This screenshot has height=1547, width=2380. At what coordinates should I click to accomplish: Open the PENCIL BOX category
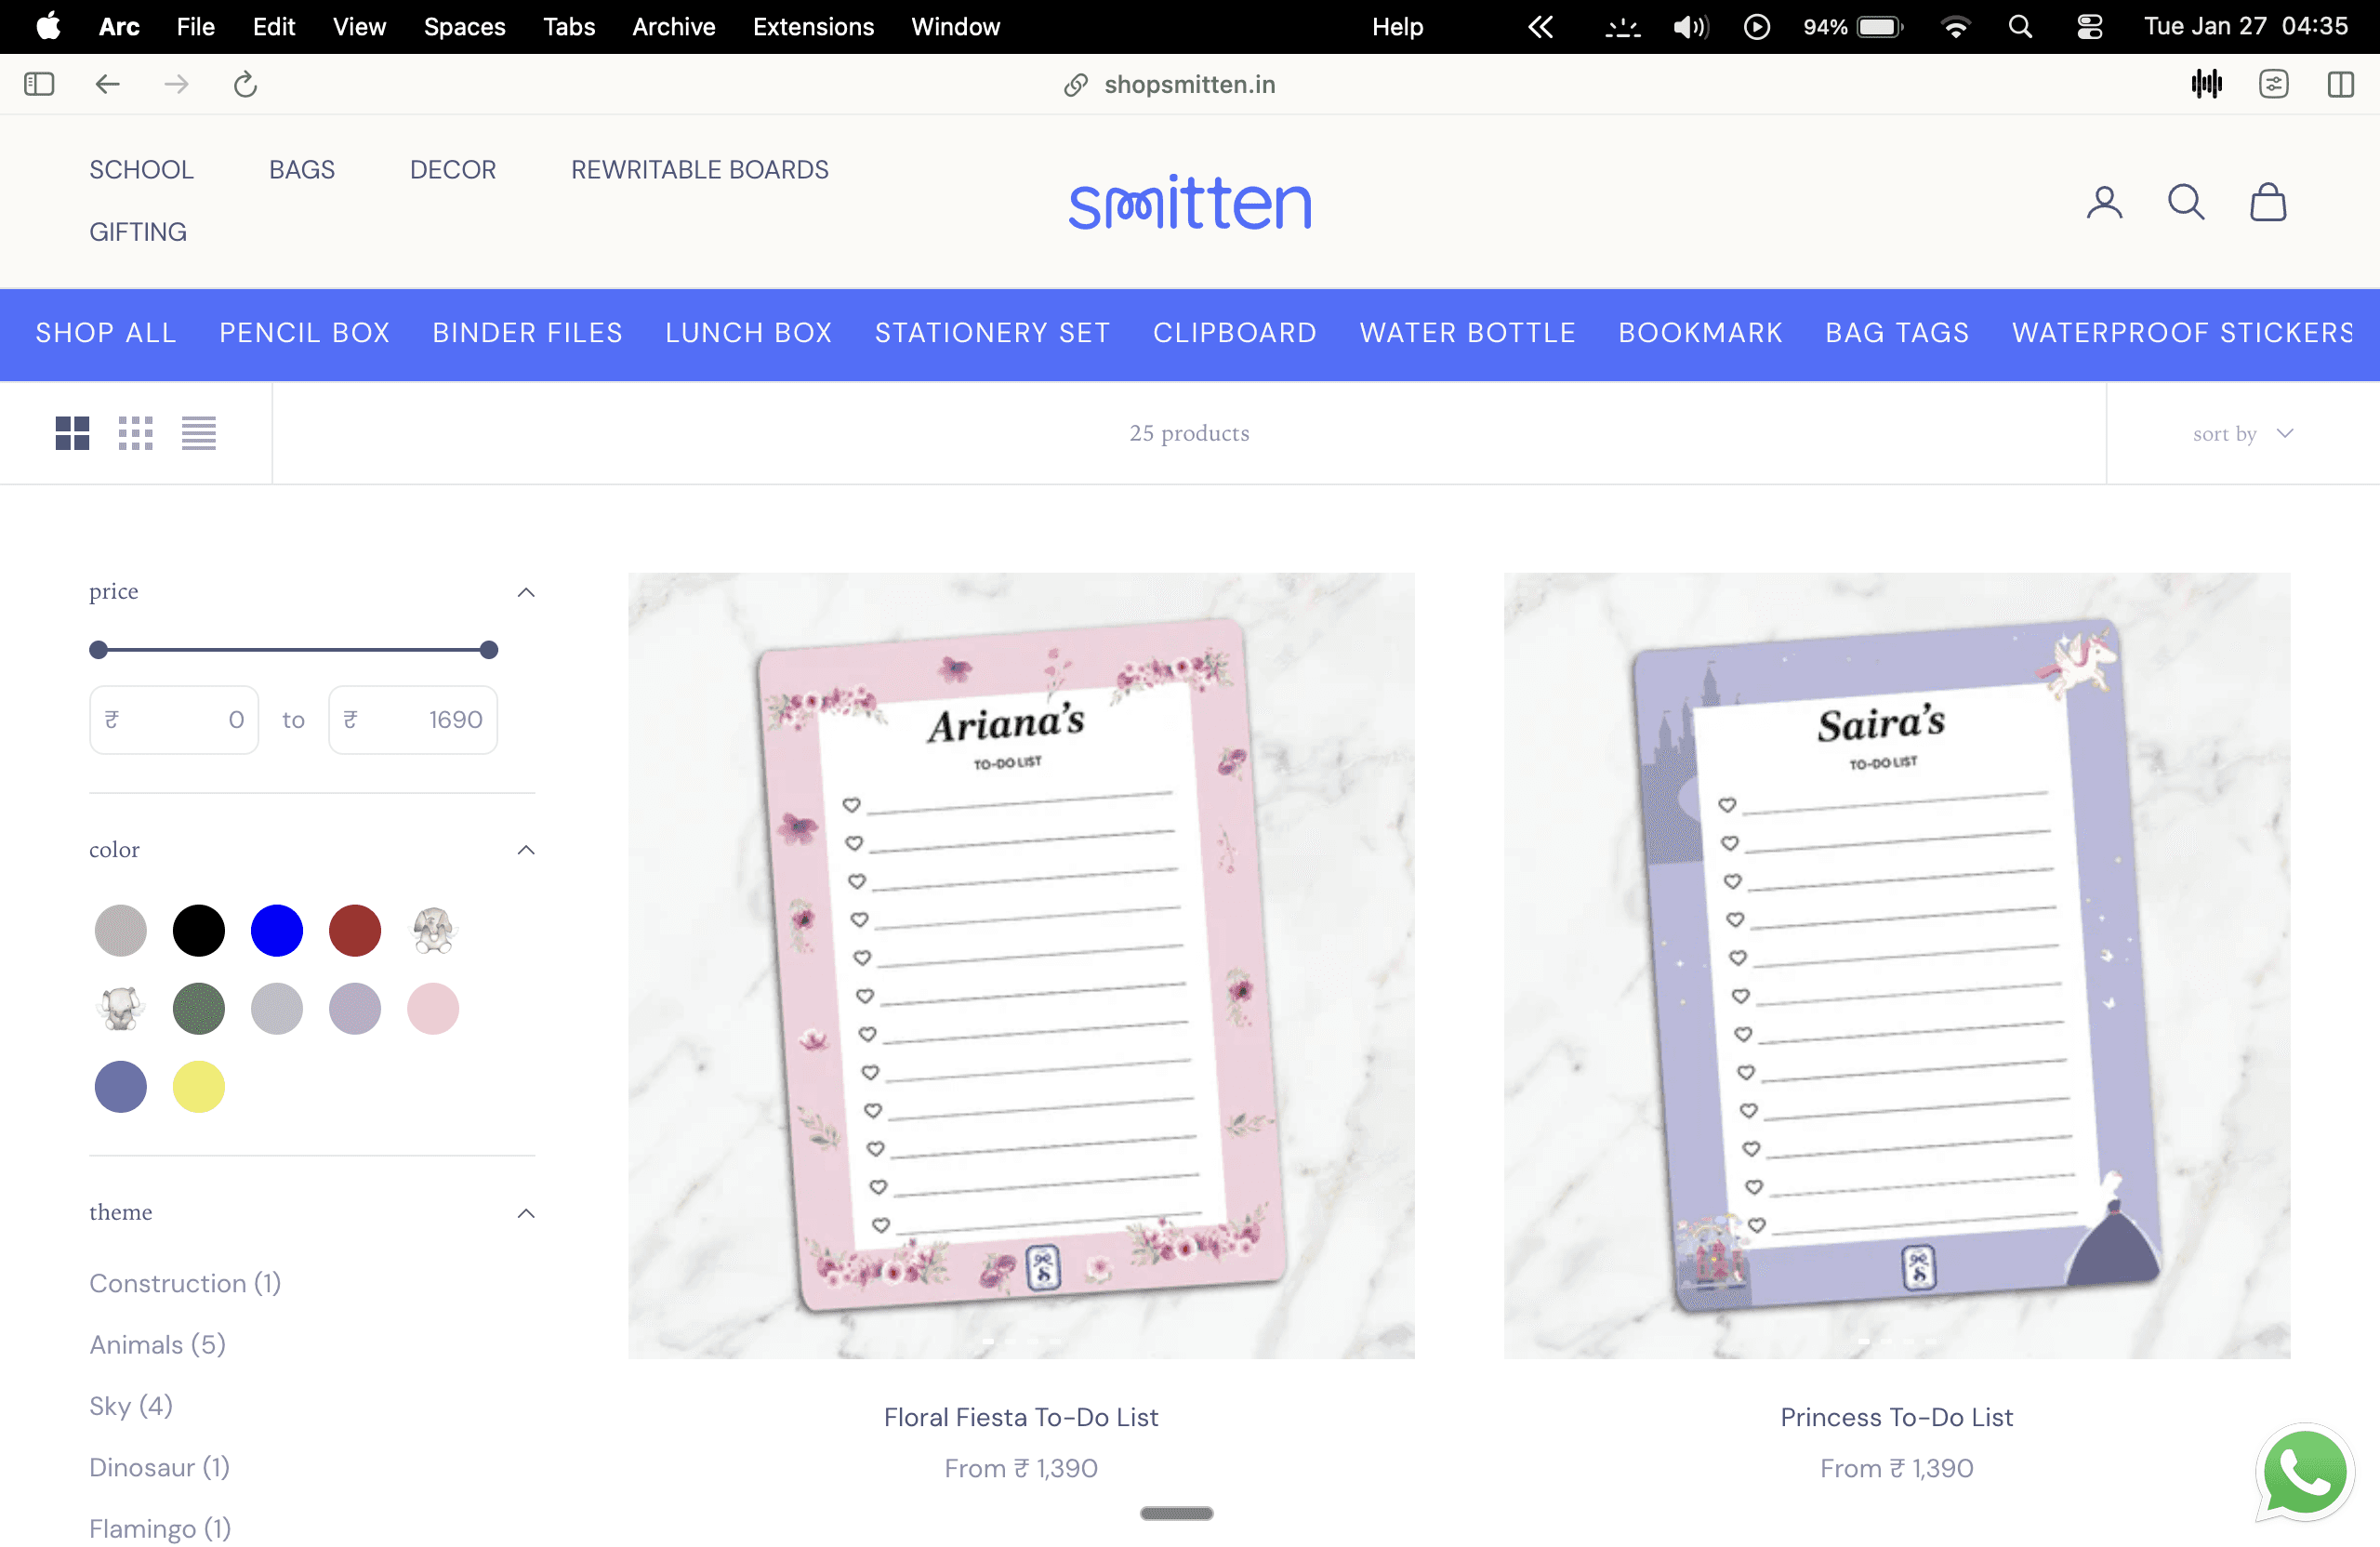tap(304, 333)
